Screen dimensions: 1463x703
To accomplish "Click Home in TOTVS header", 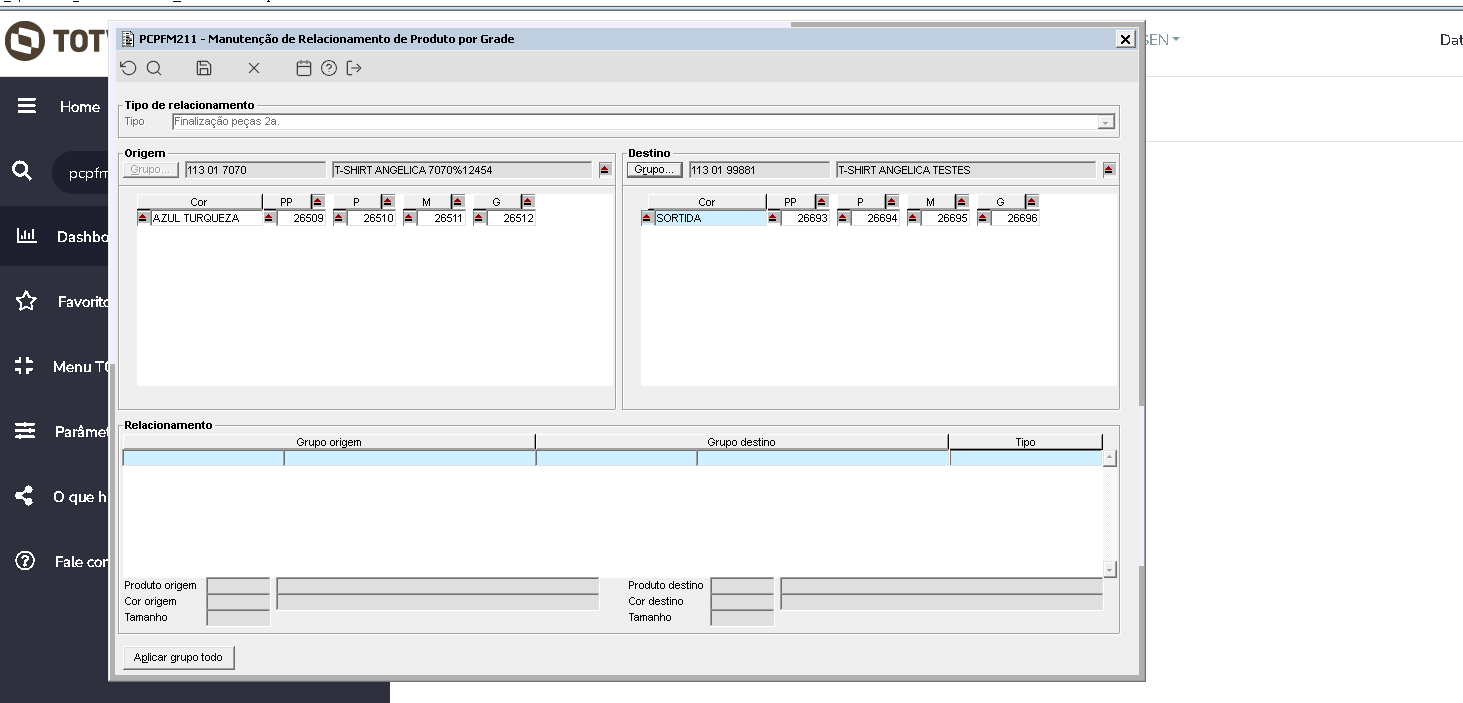I will tap(80, 106).
